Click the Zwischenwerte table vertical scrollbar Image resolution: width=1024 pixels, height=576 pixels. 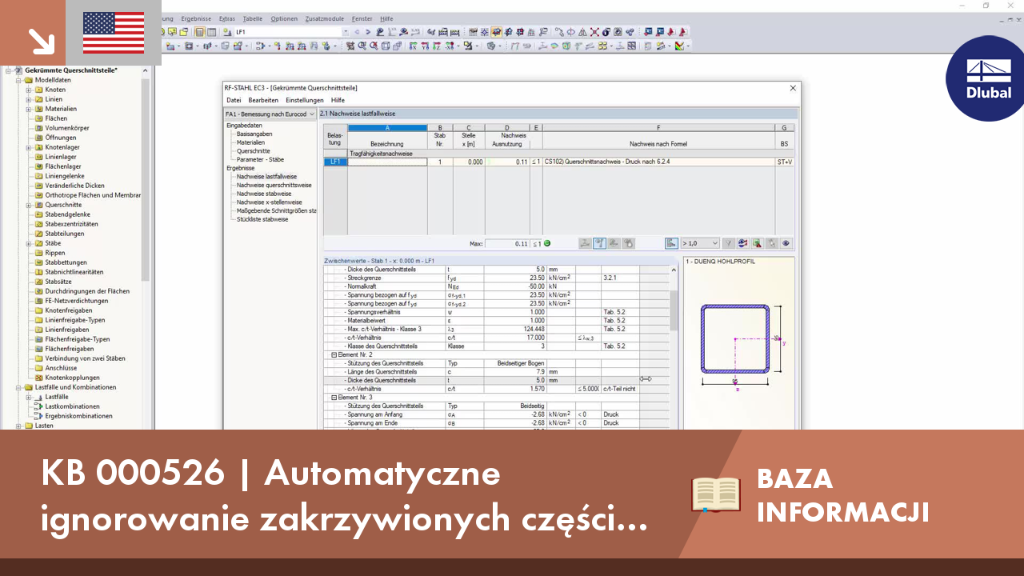[x=673, y=346]
